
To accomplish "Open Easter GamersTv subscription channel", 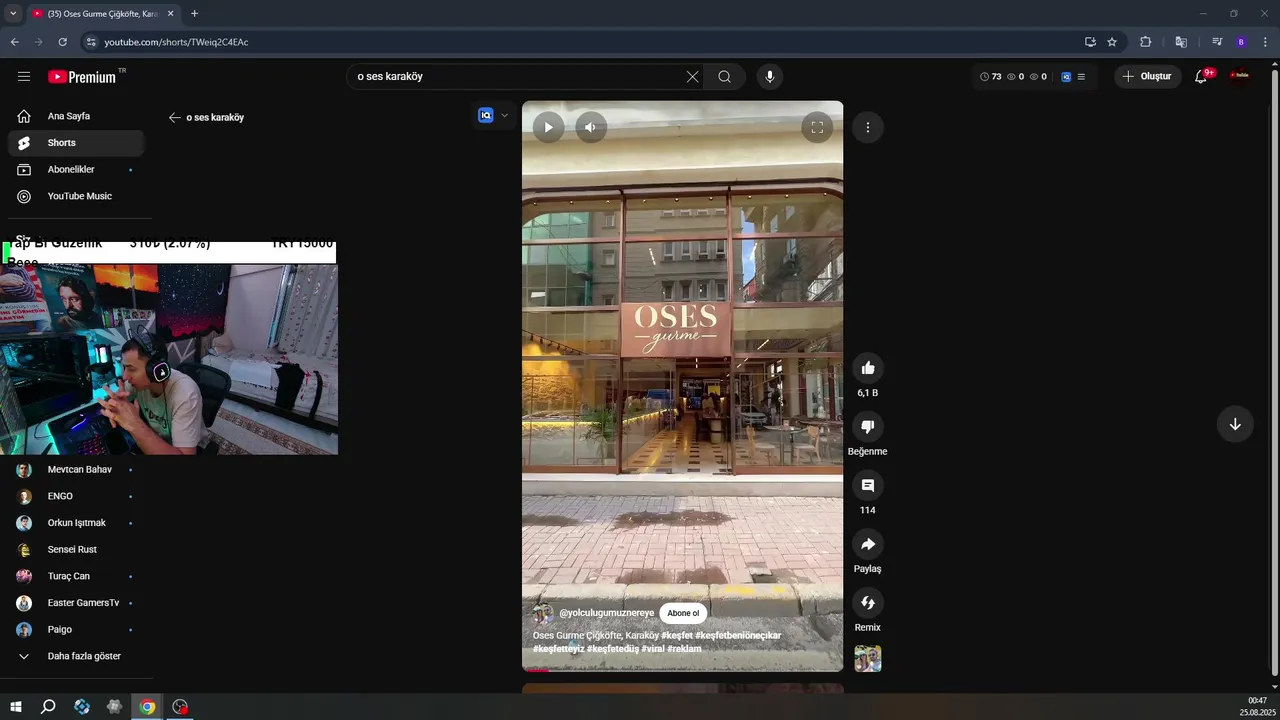I will (76, 603).
